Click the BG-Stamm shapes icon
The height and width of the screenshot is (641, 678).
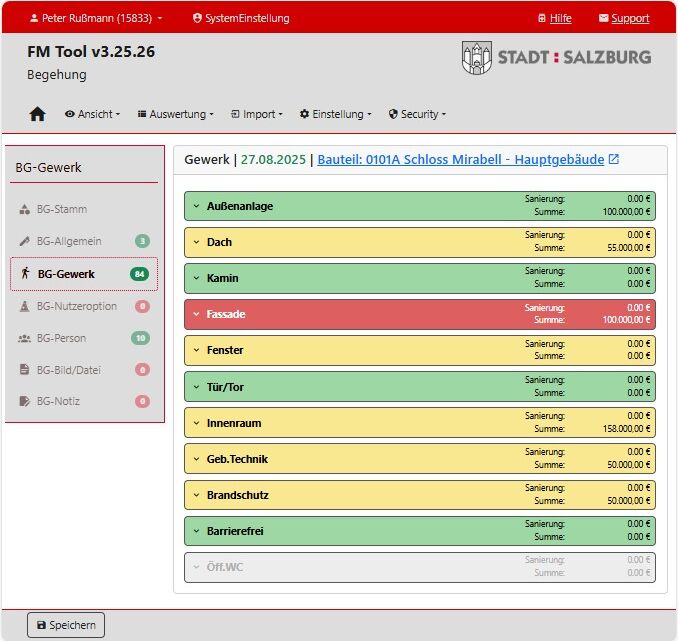click(x=25, y=209)
